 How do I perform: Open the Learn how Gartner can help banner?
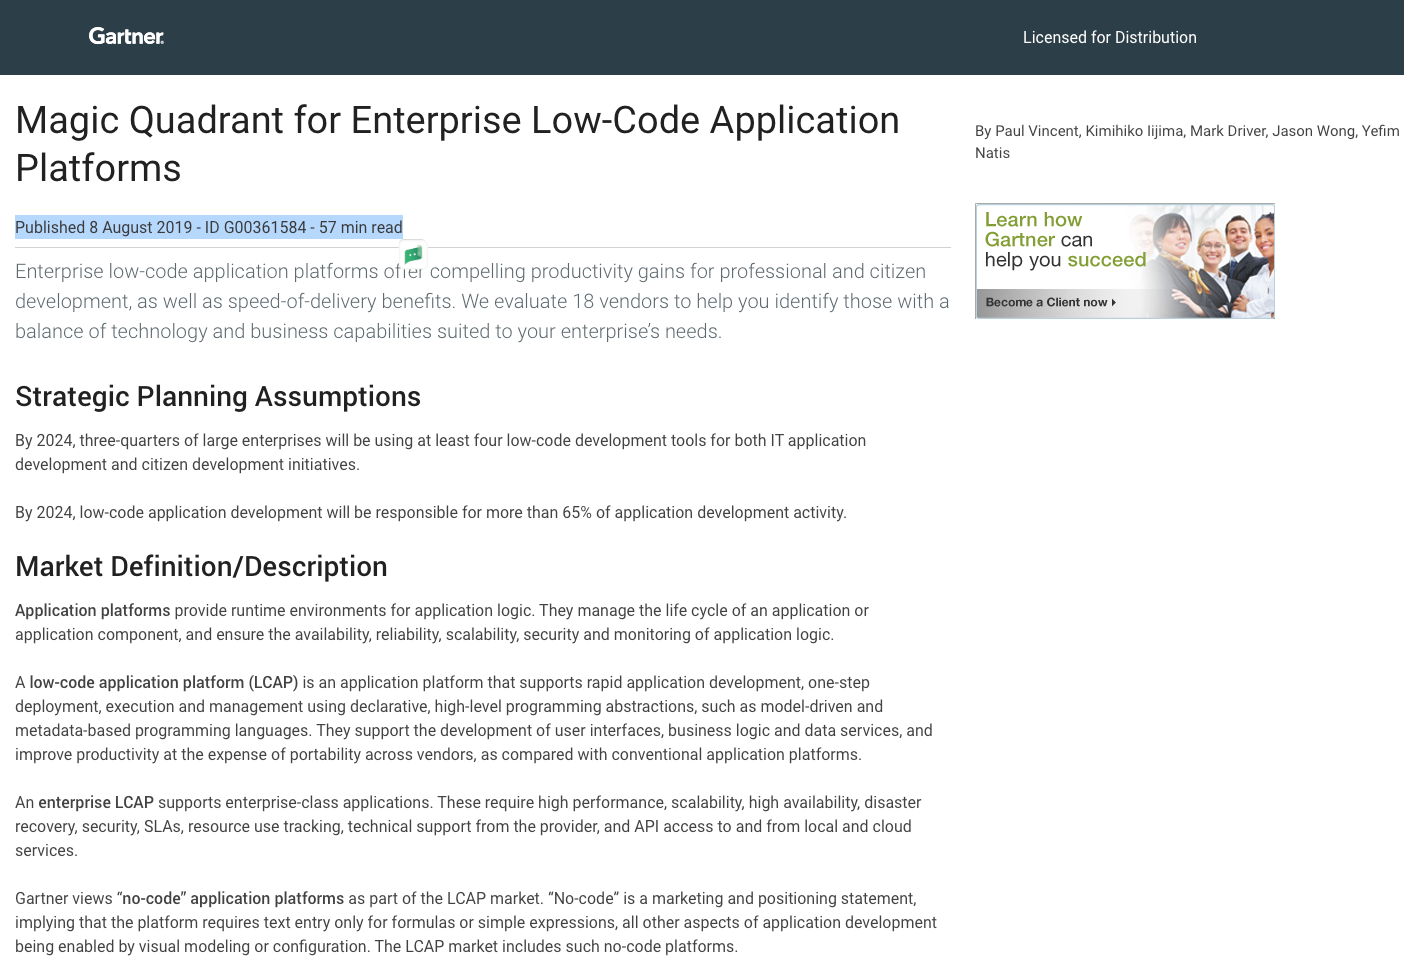click(1125, 261)
